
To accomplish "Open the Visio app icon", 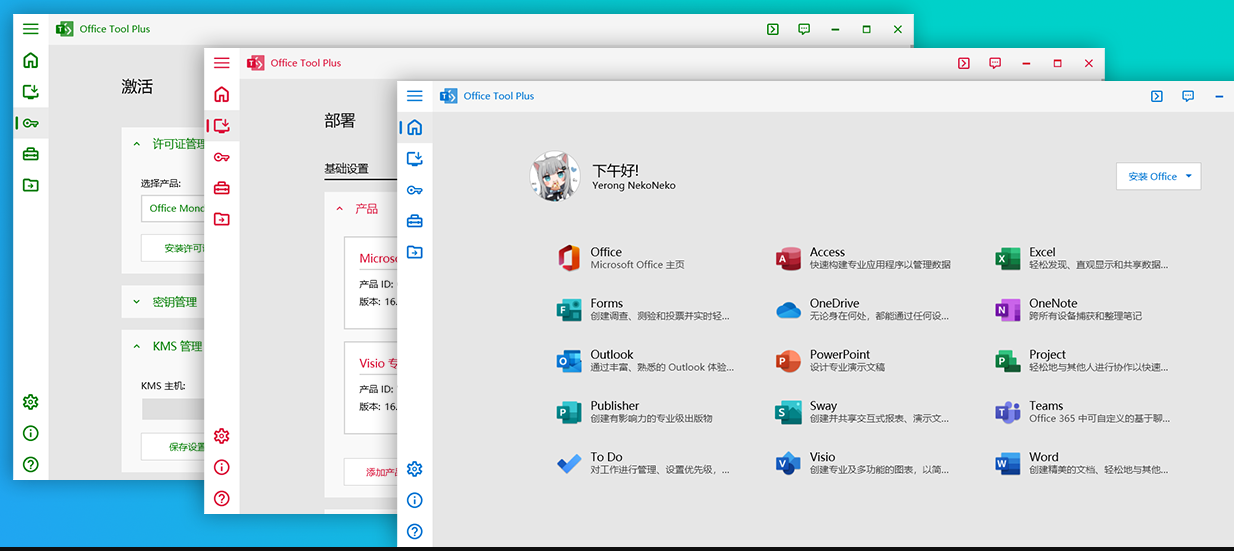I will pos(788,463).
